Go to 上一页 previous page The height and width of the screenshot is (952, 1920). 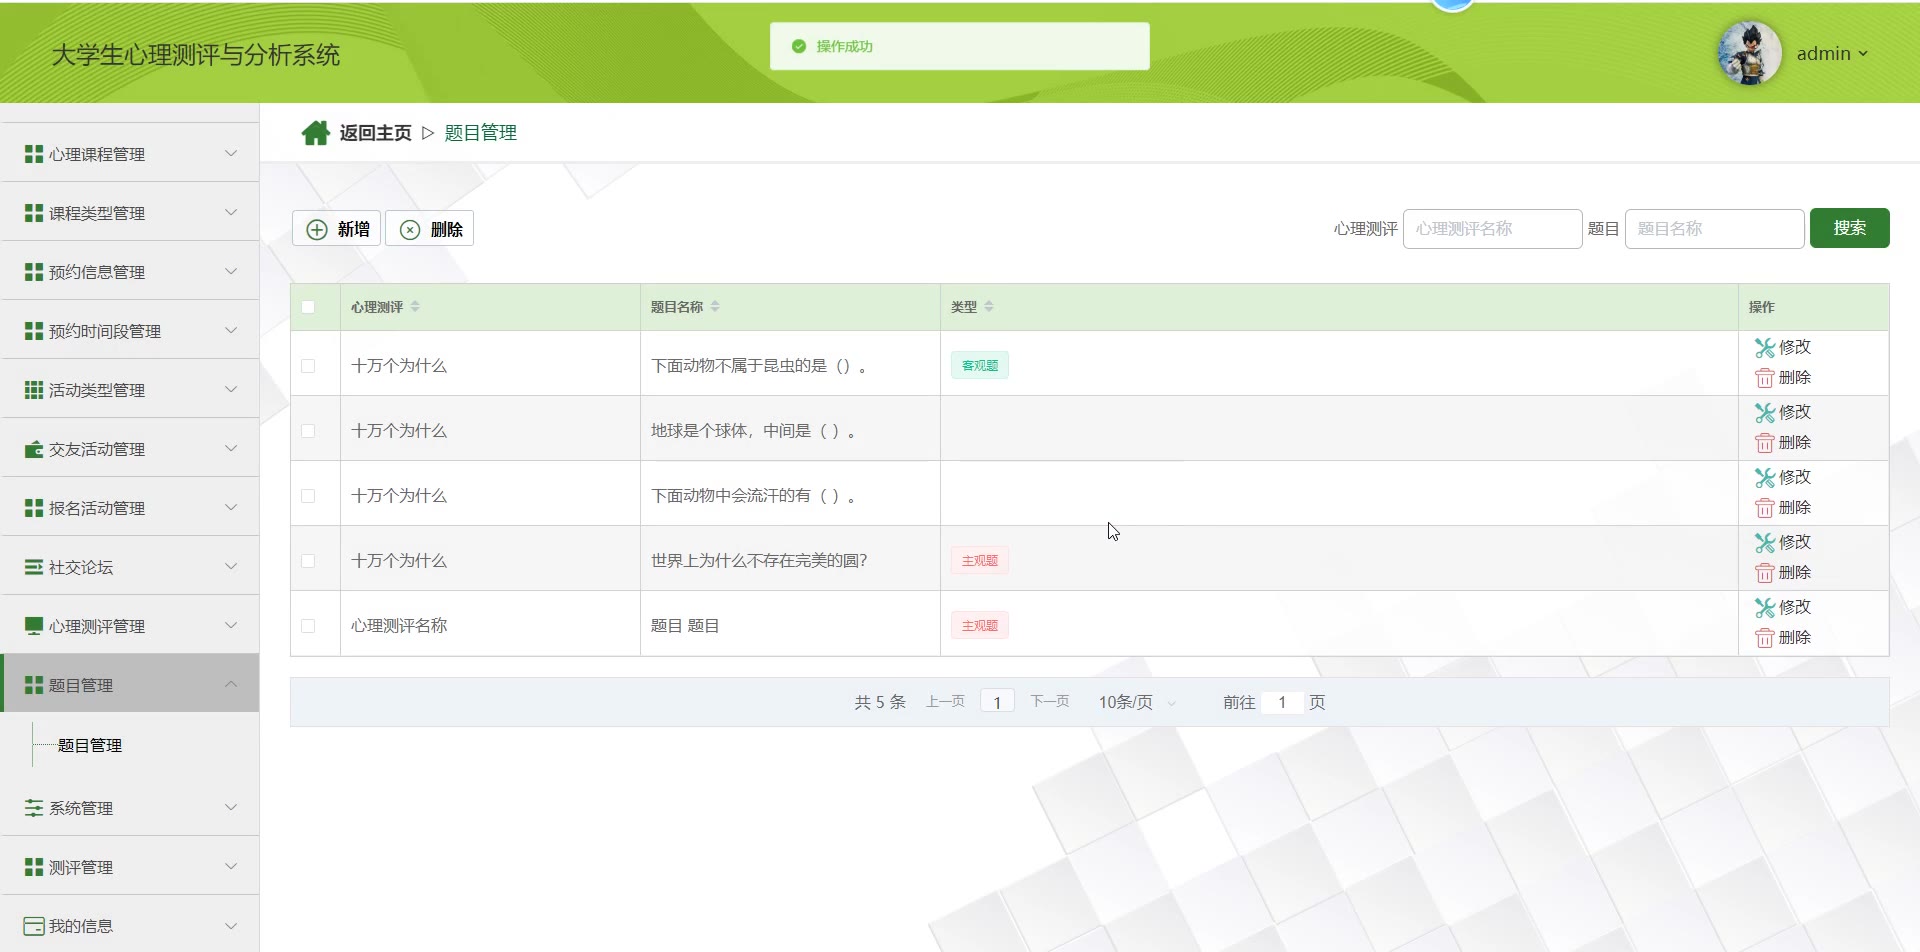click(945, 702)
